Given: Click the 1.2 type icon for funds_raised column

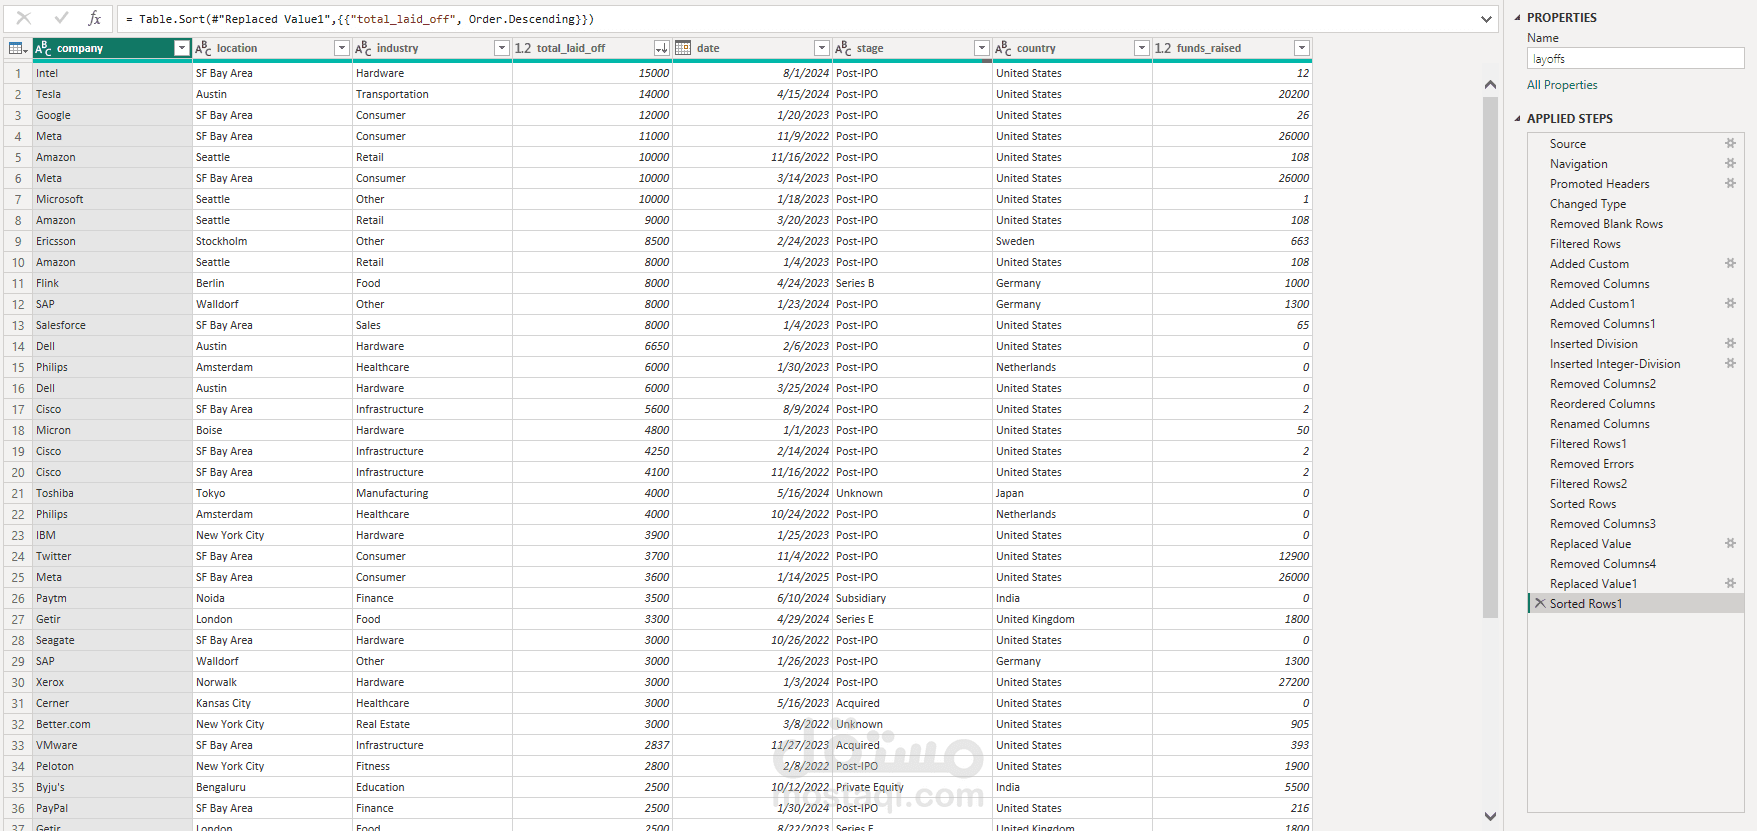Looking at the screenshot, I should pos(1163,48).
